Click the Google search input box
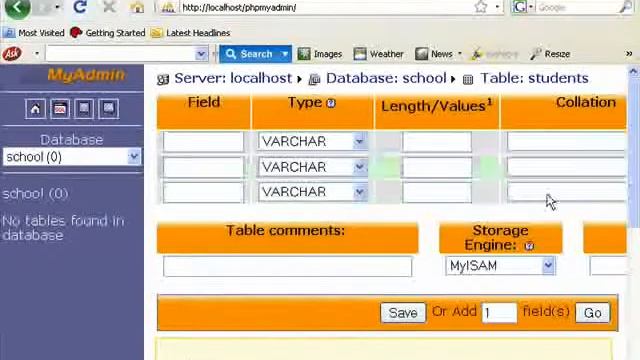 pos(577,7)
